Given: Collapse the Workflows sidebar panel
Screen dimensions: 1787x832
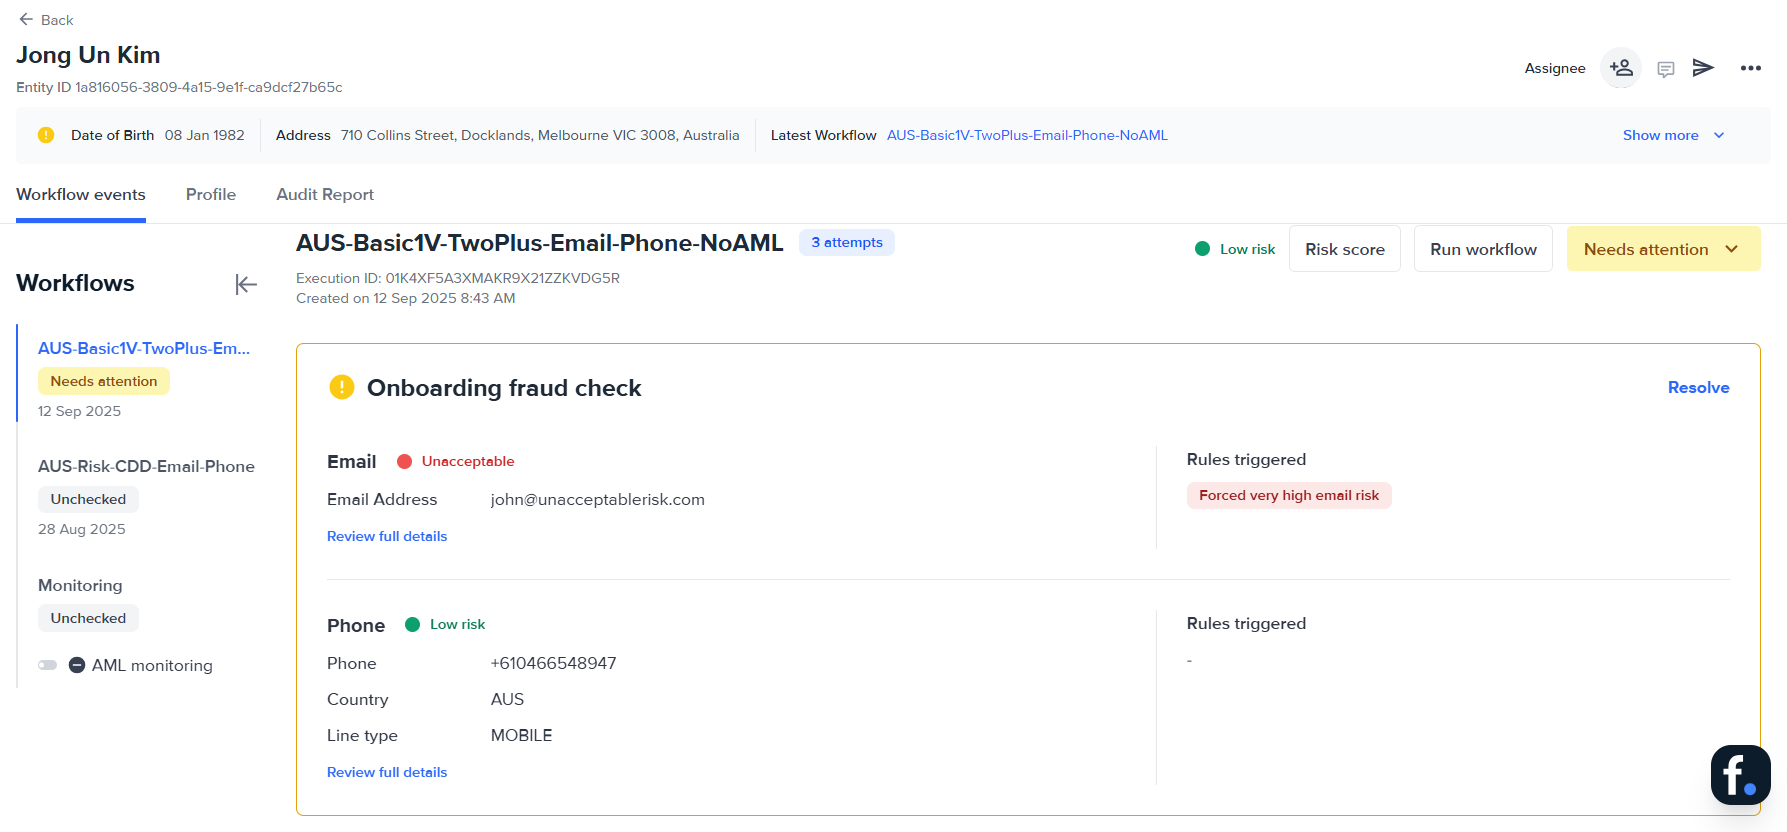Looking at the screenshot, I should pyautogui.click(x=246, y=285).
